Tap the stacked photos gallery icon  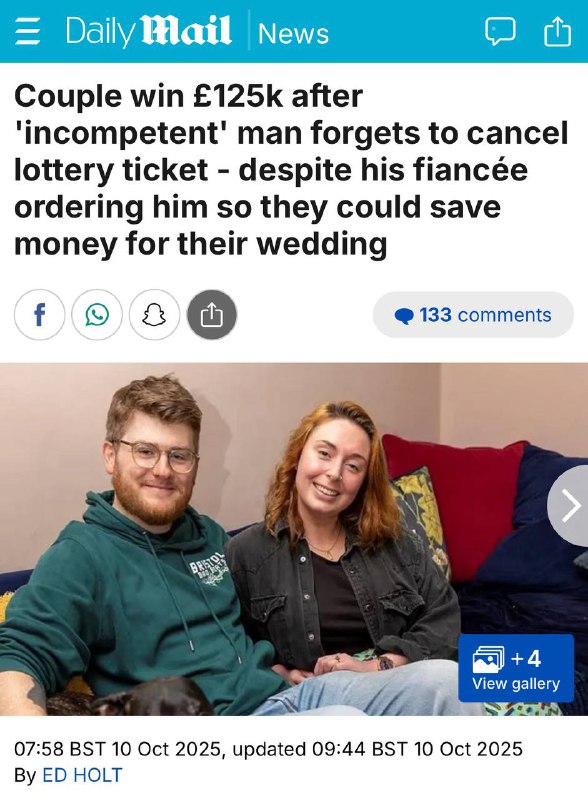pyautogui.click(x=488, y=659)
